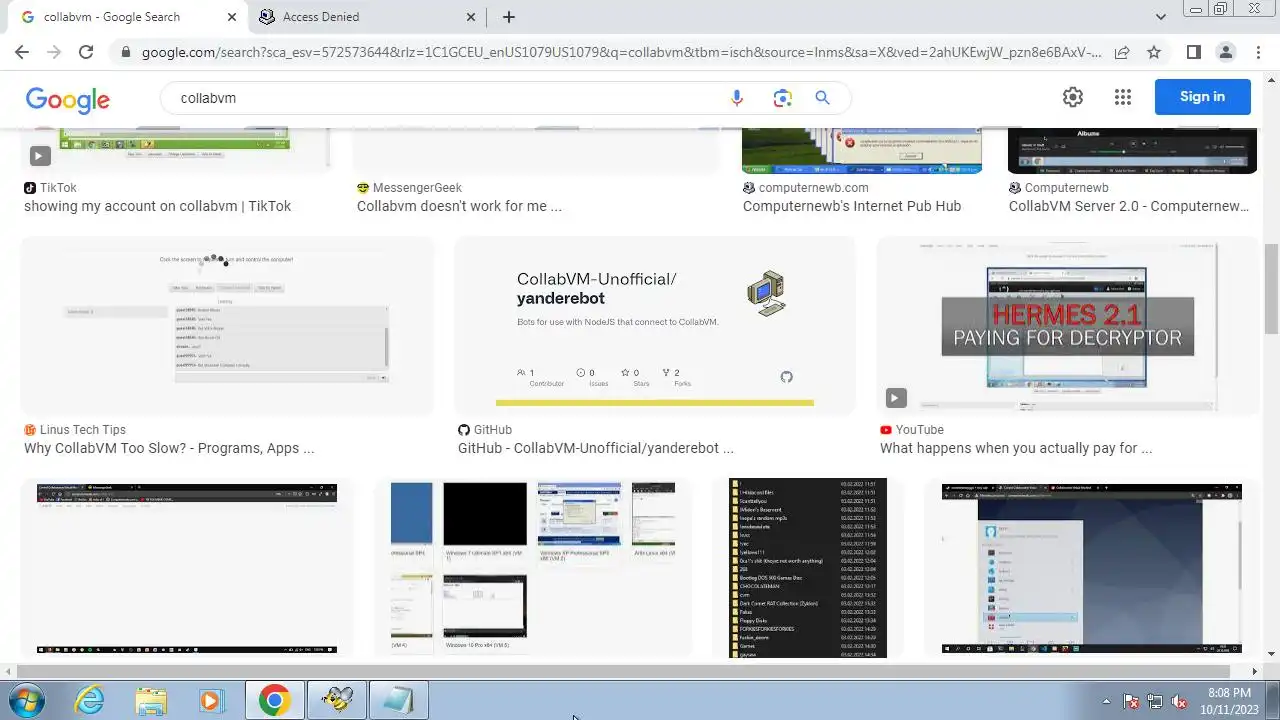Open MessengerGeek Collabvm doesn't work result
Viewport: 1280px width, 720px height.
tap(459, 206)
